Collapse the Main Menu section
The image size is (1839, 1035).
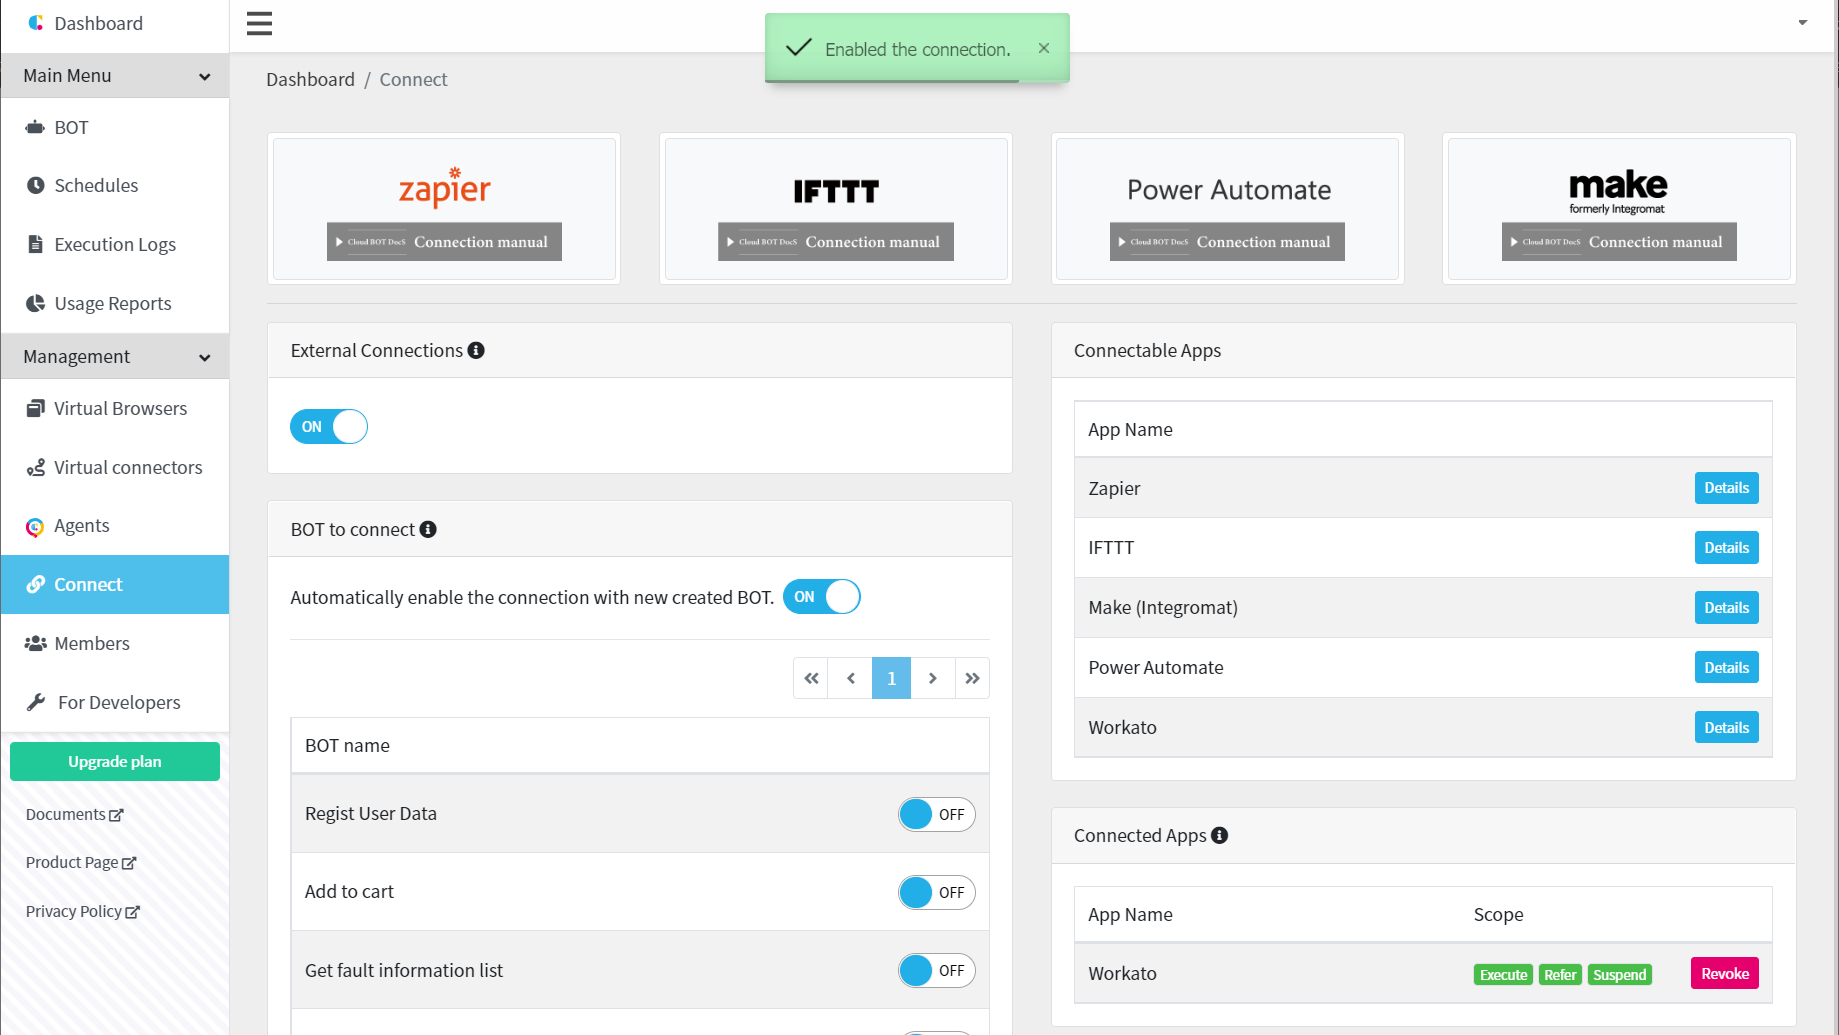coord(115,76)
